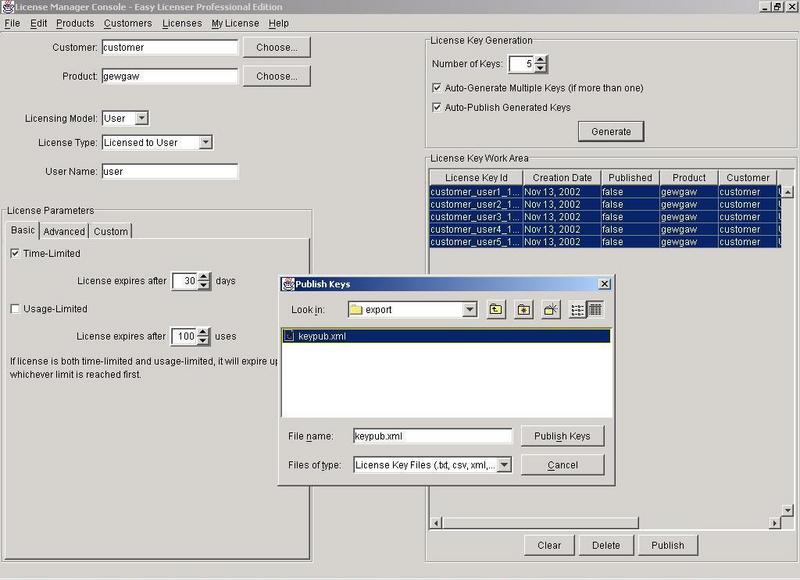Click the File name text field
This screenshot has width=800, height=580.
(433, 436)
